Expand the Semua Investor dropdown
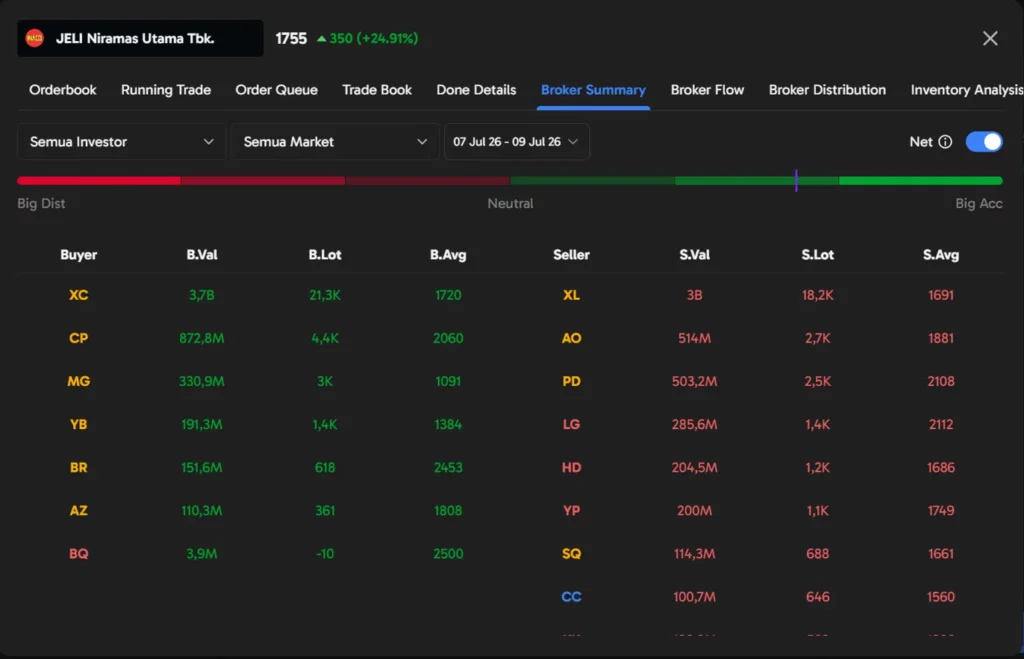The width and height of the screenshot is (1024, 659). point(121,142)
